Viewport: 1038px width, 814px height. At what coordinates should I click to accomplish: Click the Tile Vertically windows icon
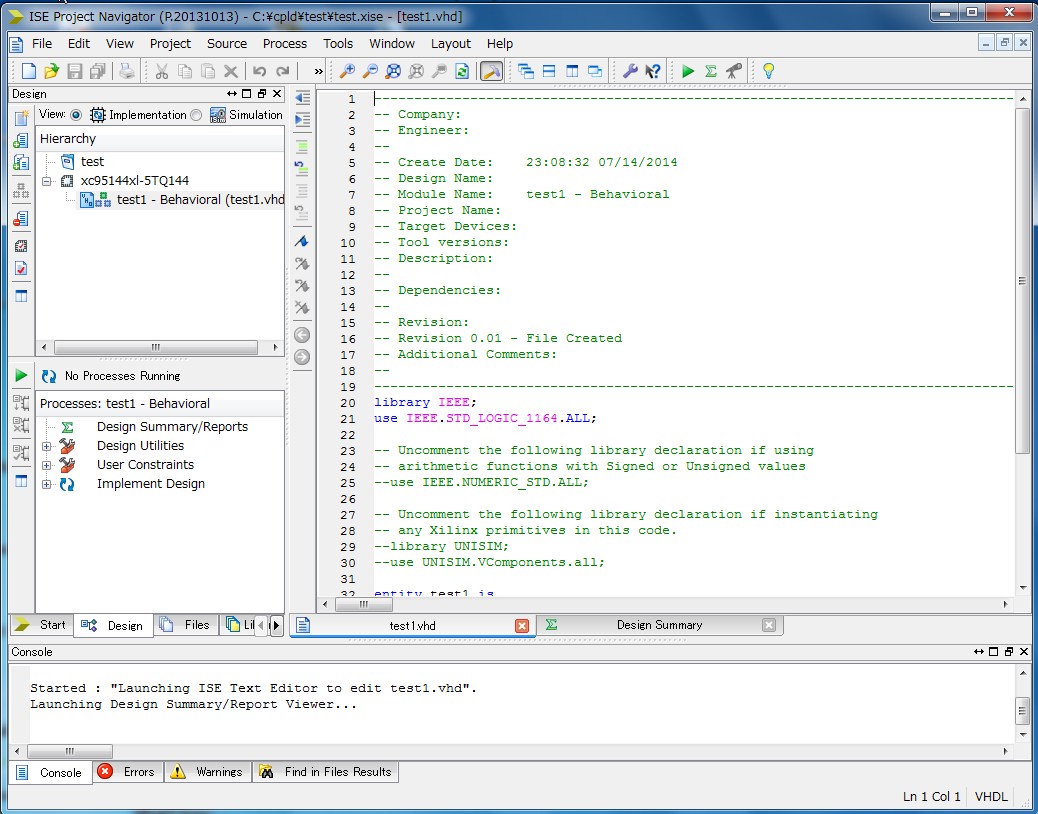(x=572, y=71)
